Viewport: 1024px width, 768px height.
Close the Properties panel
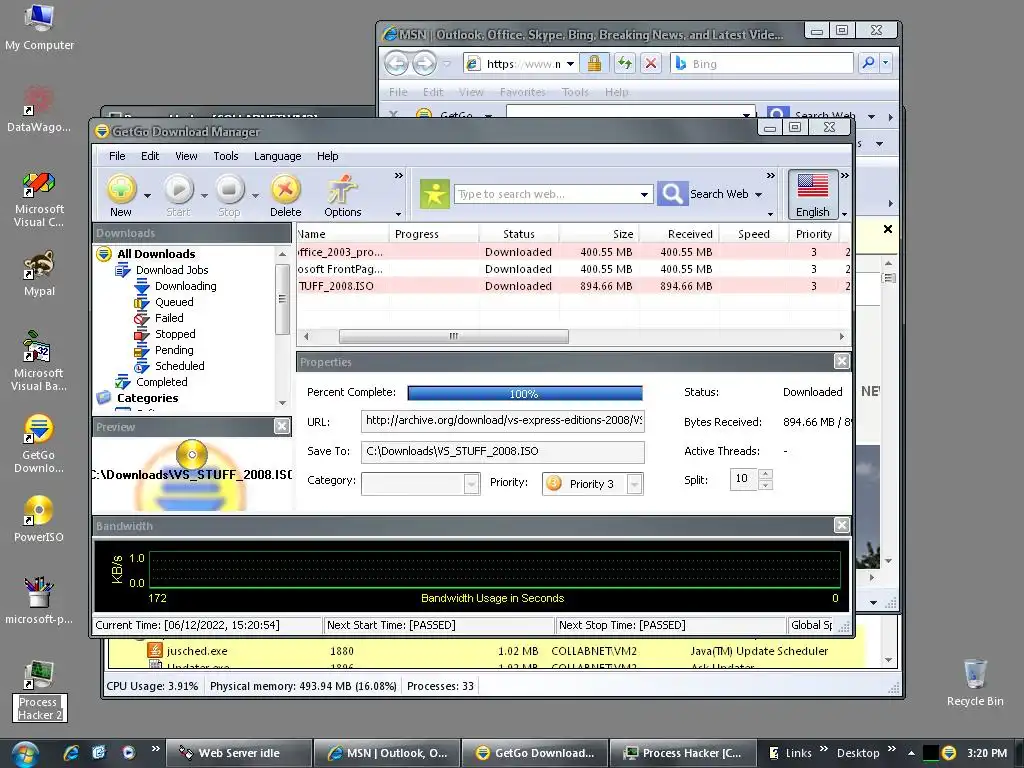(842, 361)
